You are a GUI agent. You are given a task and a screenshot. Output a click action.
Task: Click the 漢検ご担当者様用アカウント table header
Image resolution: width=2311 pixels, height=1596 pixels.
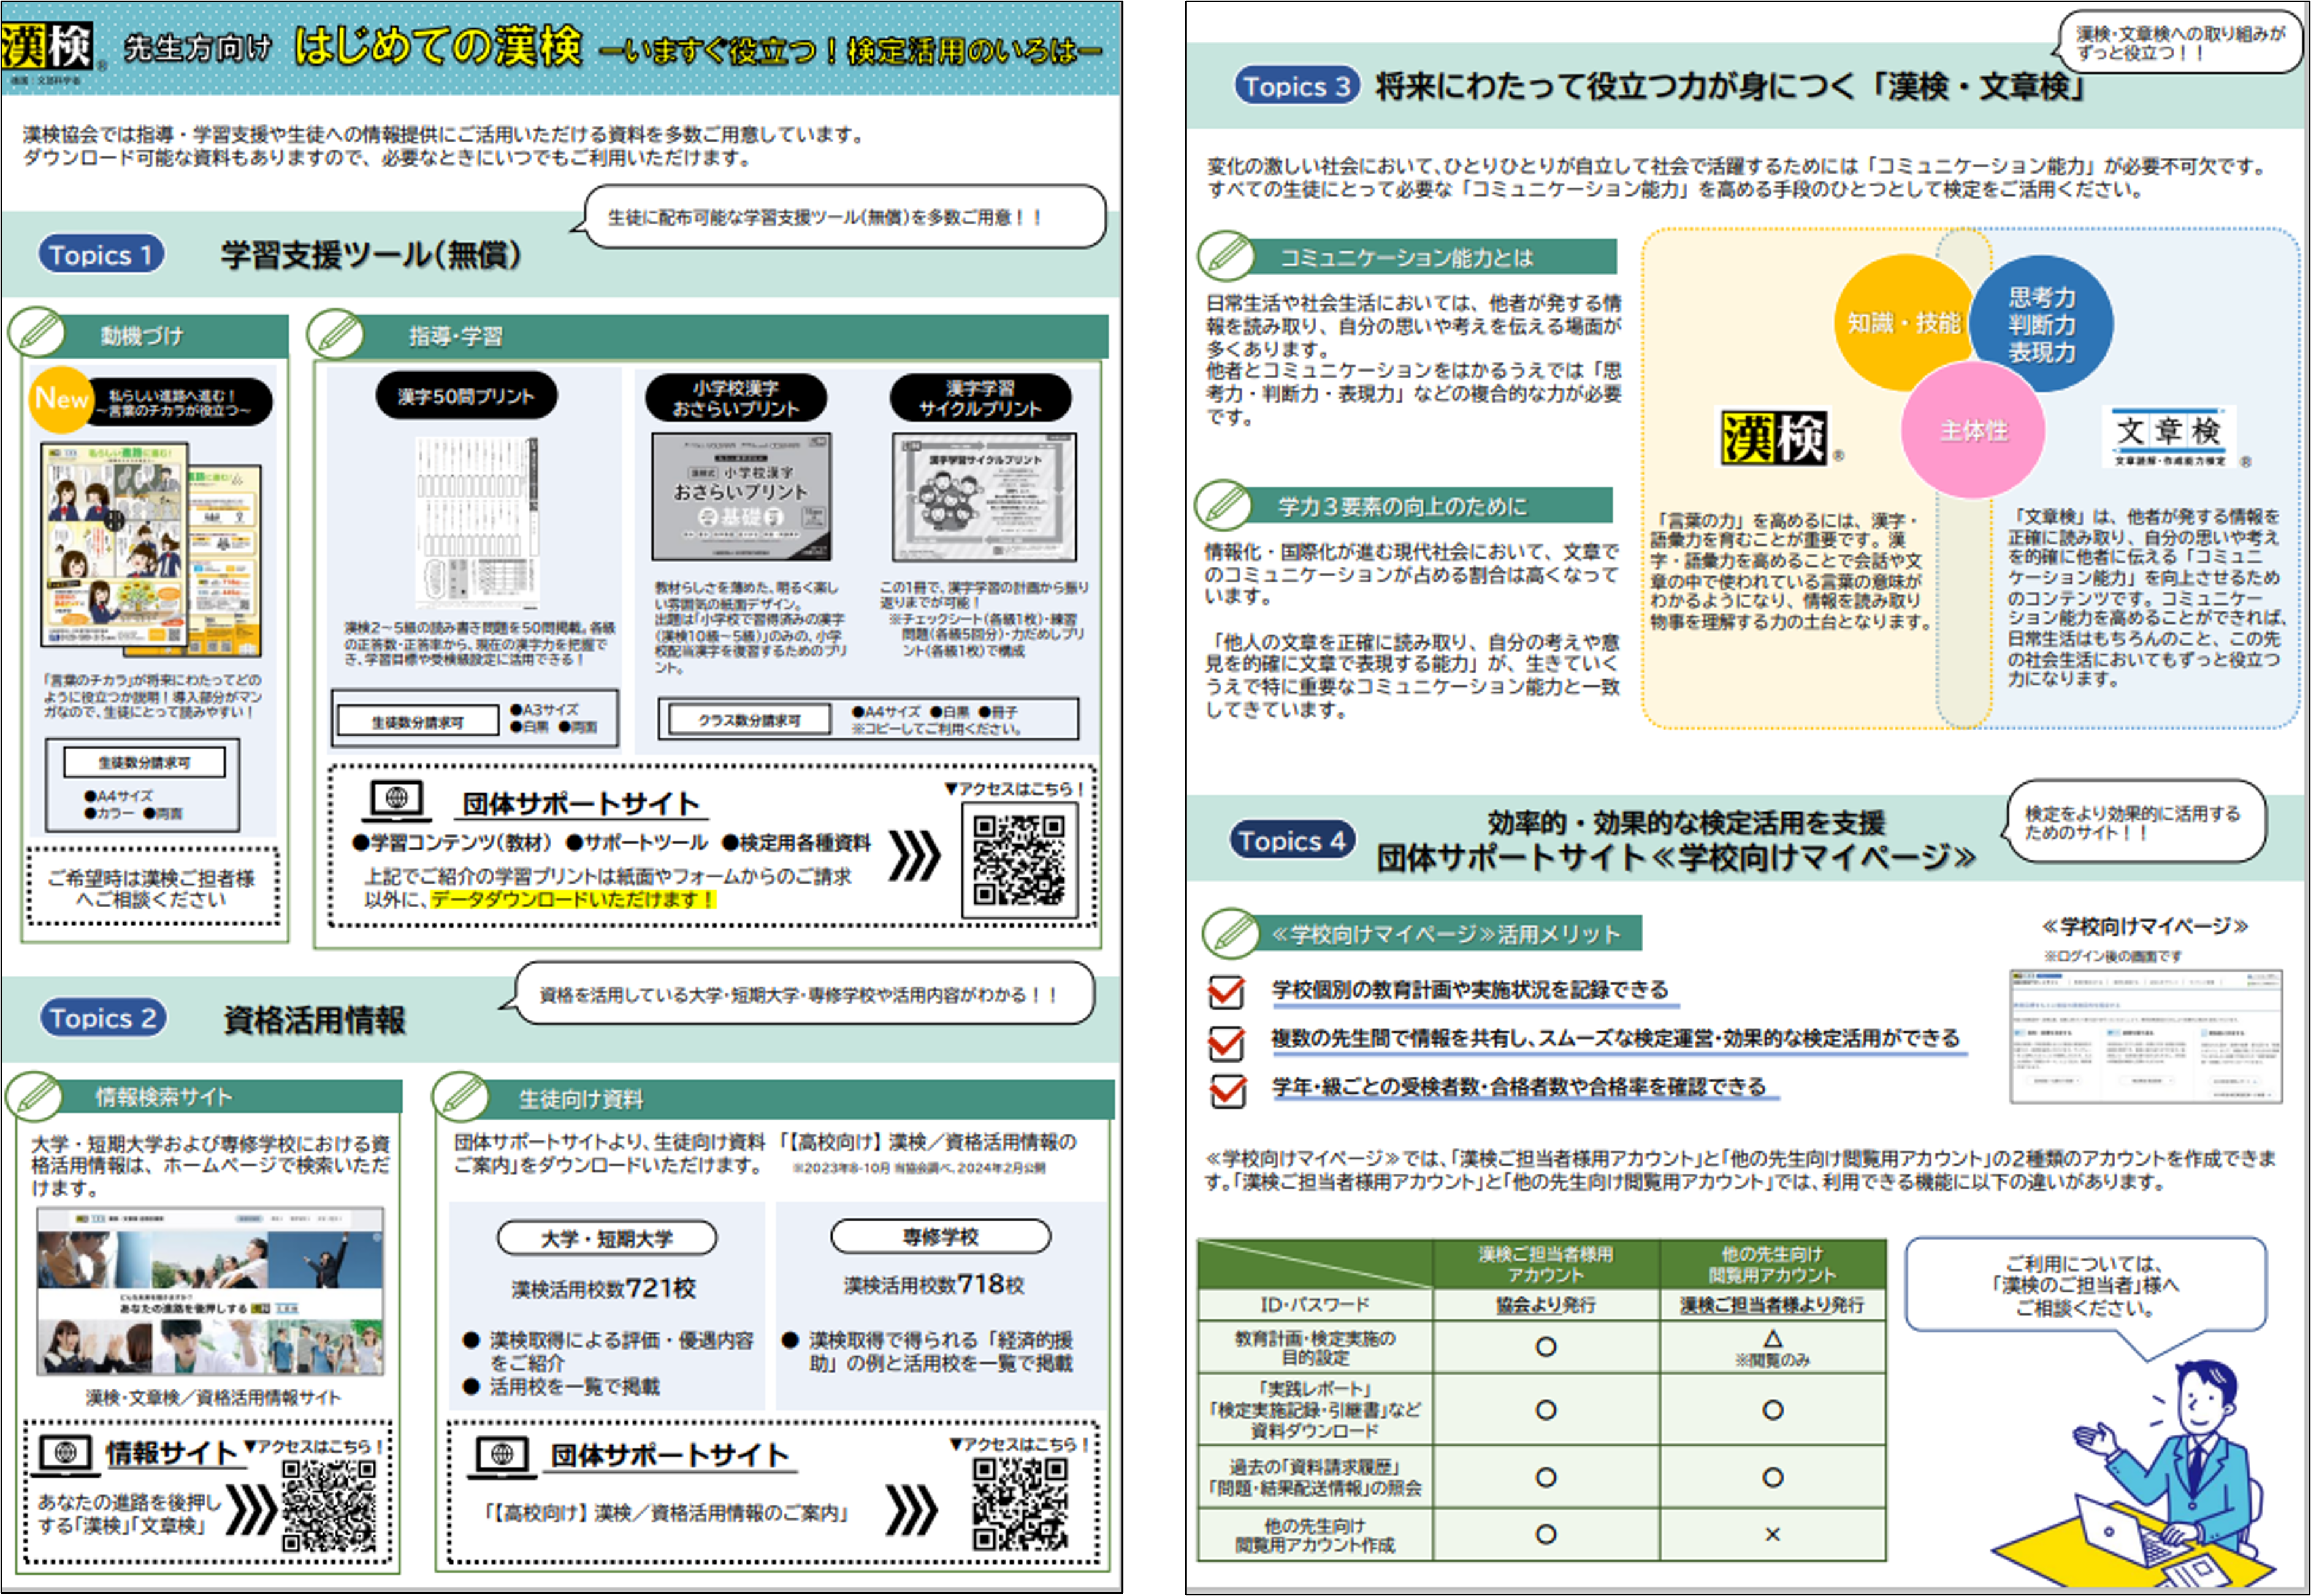click(x=1546, y=1264)
